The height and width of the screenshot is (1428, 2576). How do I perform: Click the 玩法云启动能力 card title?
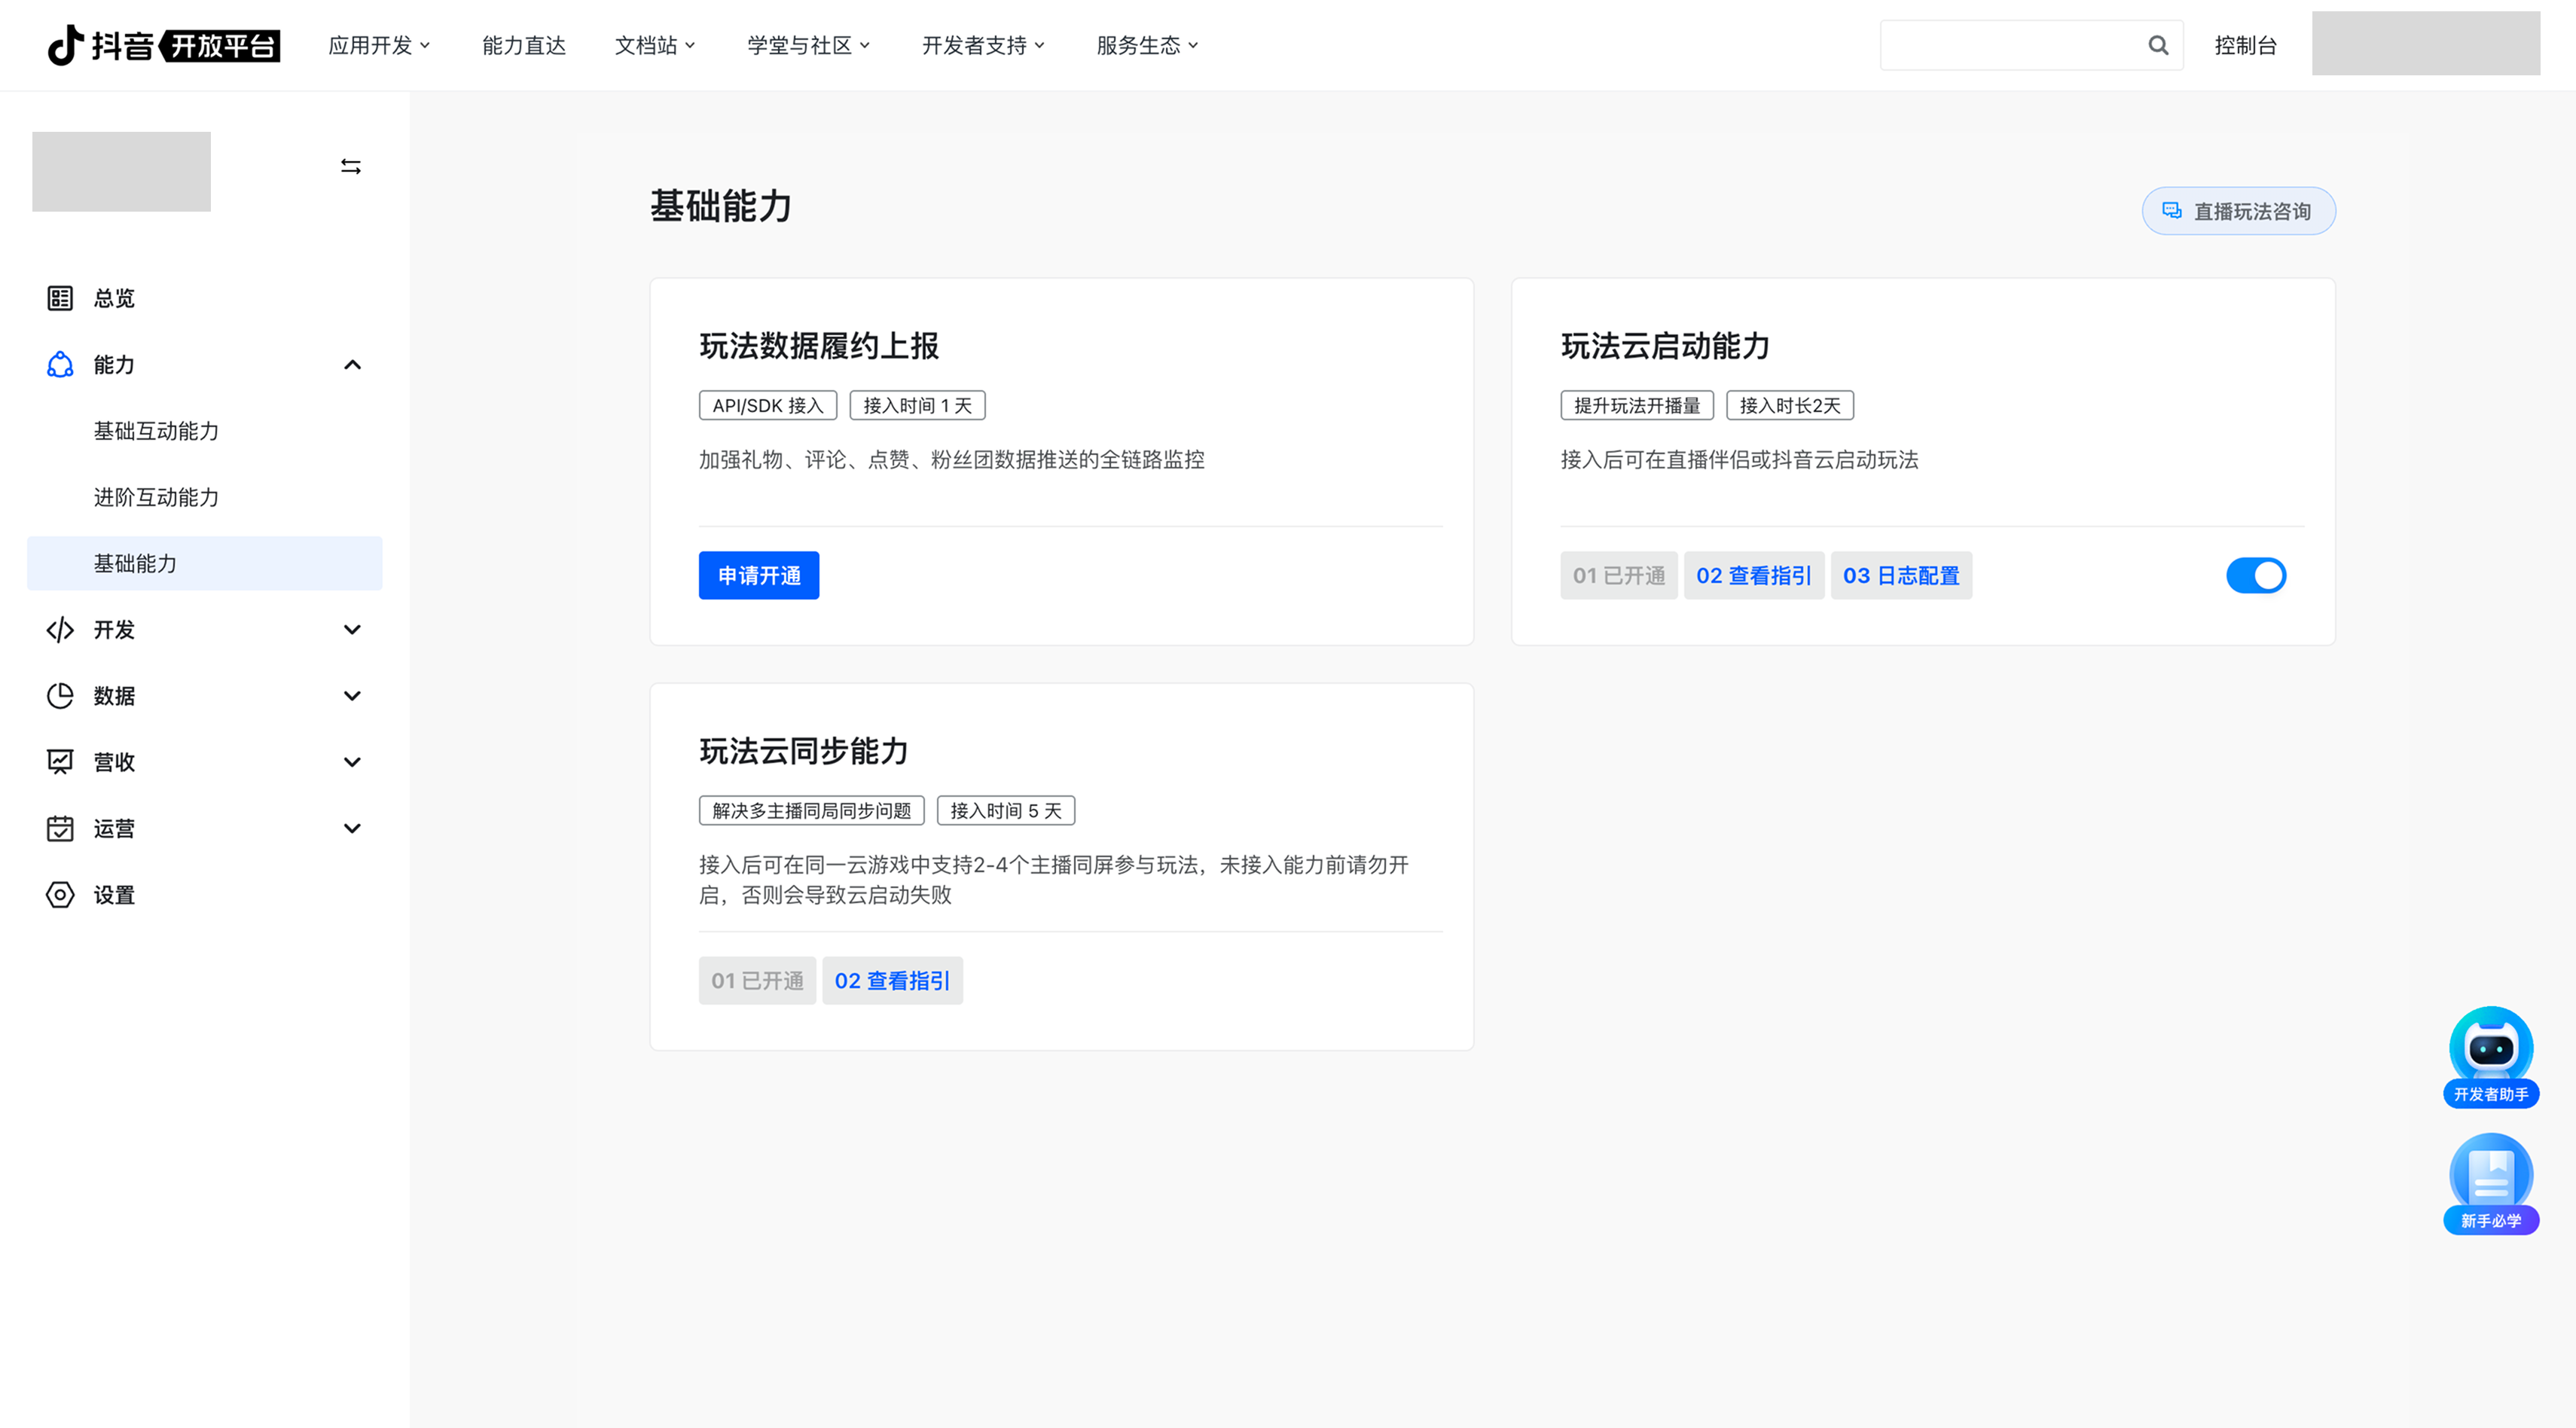coord(1665,345)
